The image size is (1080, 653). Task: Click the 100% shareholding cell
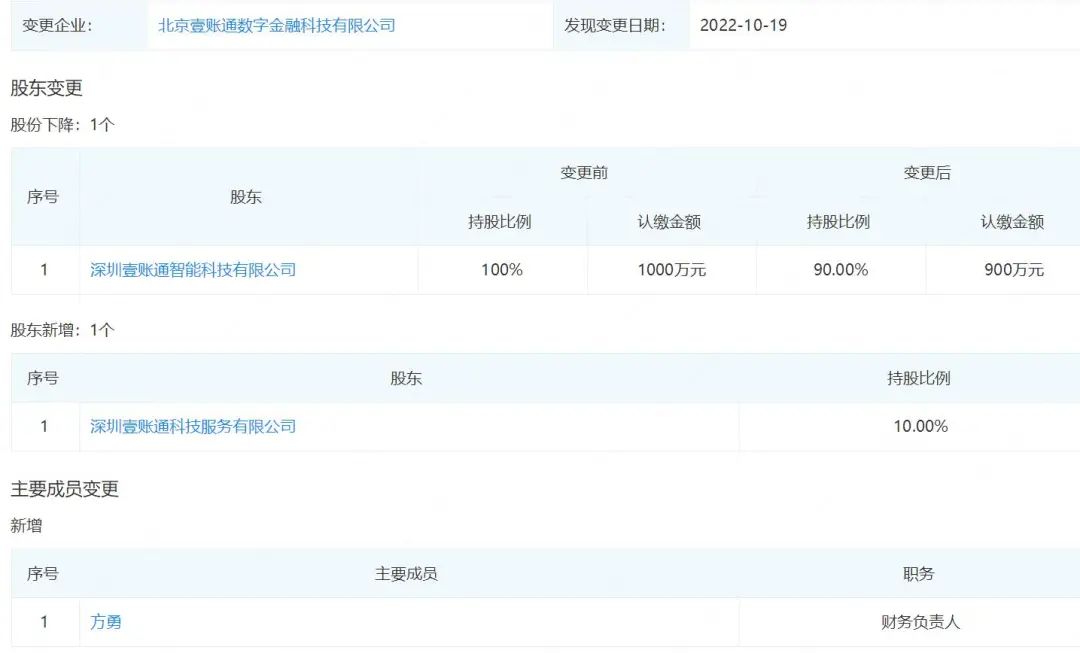click(502, 270)
